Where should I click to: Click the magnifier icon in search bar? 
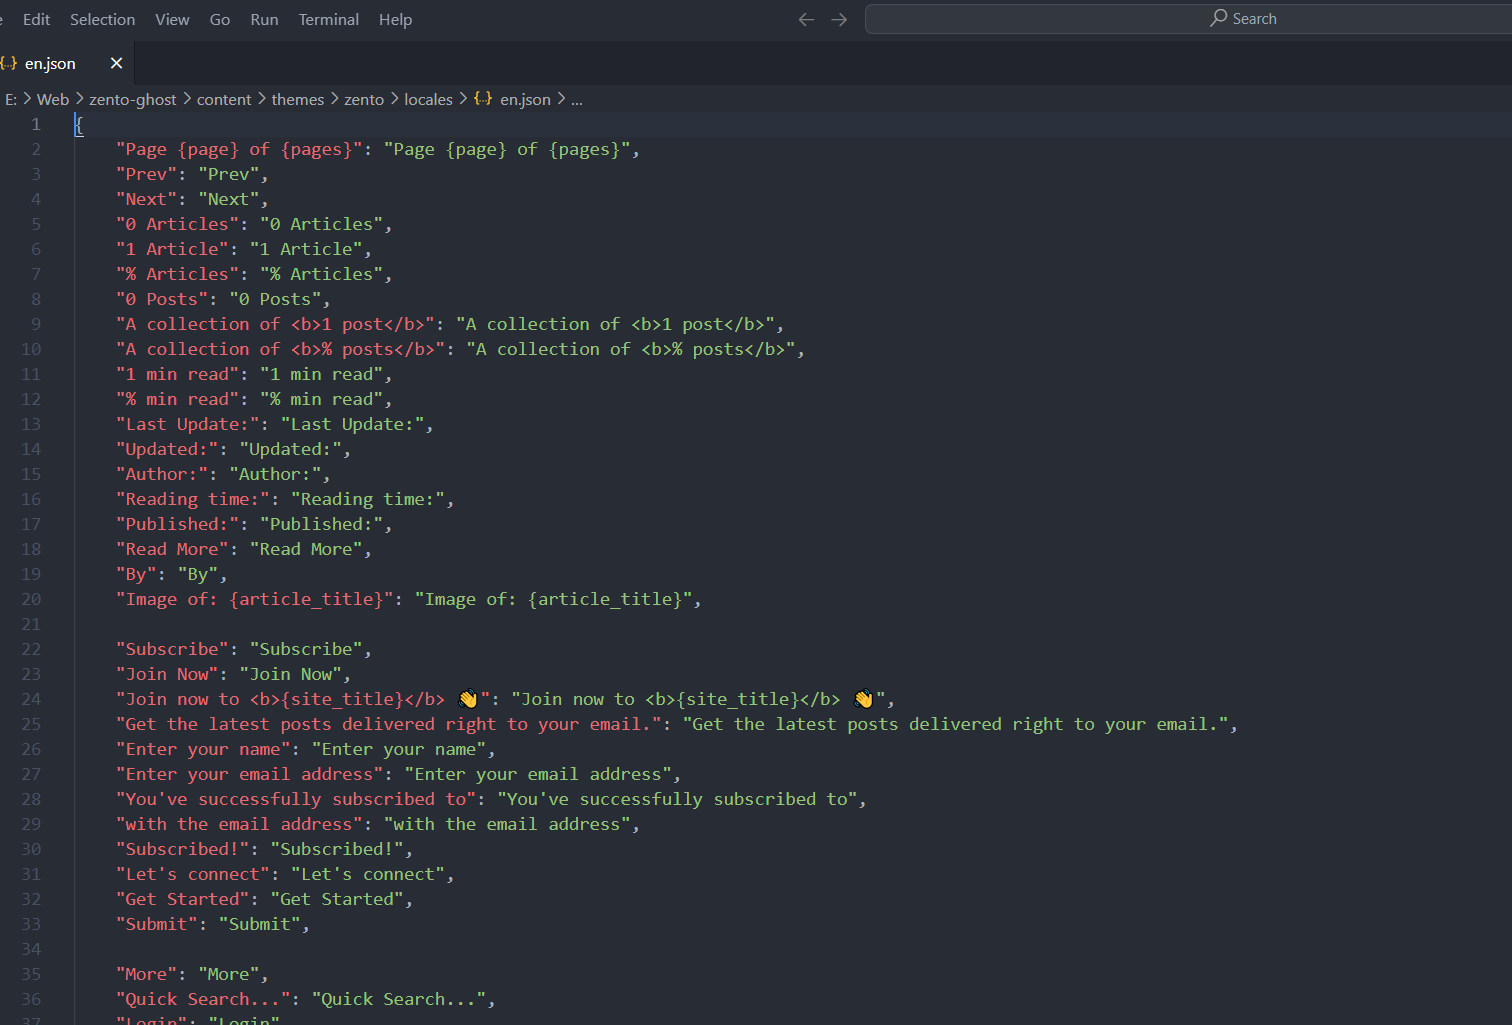coord(1218,18)
